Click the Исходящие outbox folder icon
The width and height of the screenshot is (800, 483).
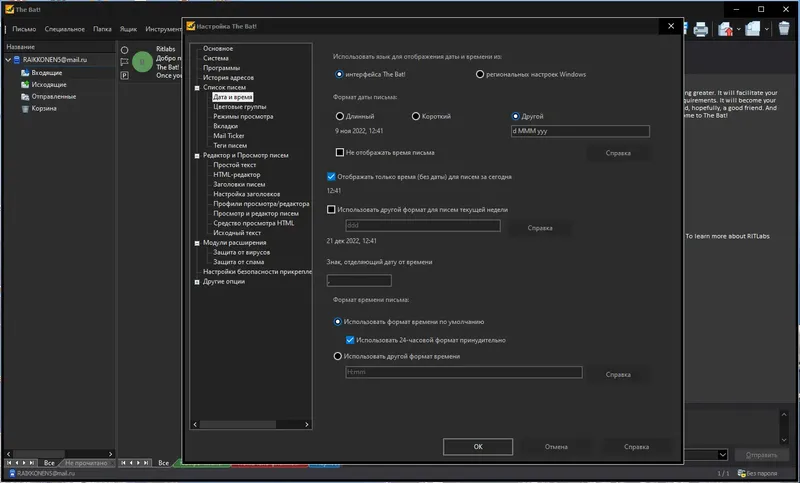(x=25, y=84)
